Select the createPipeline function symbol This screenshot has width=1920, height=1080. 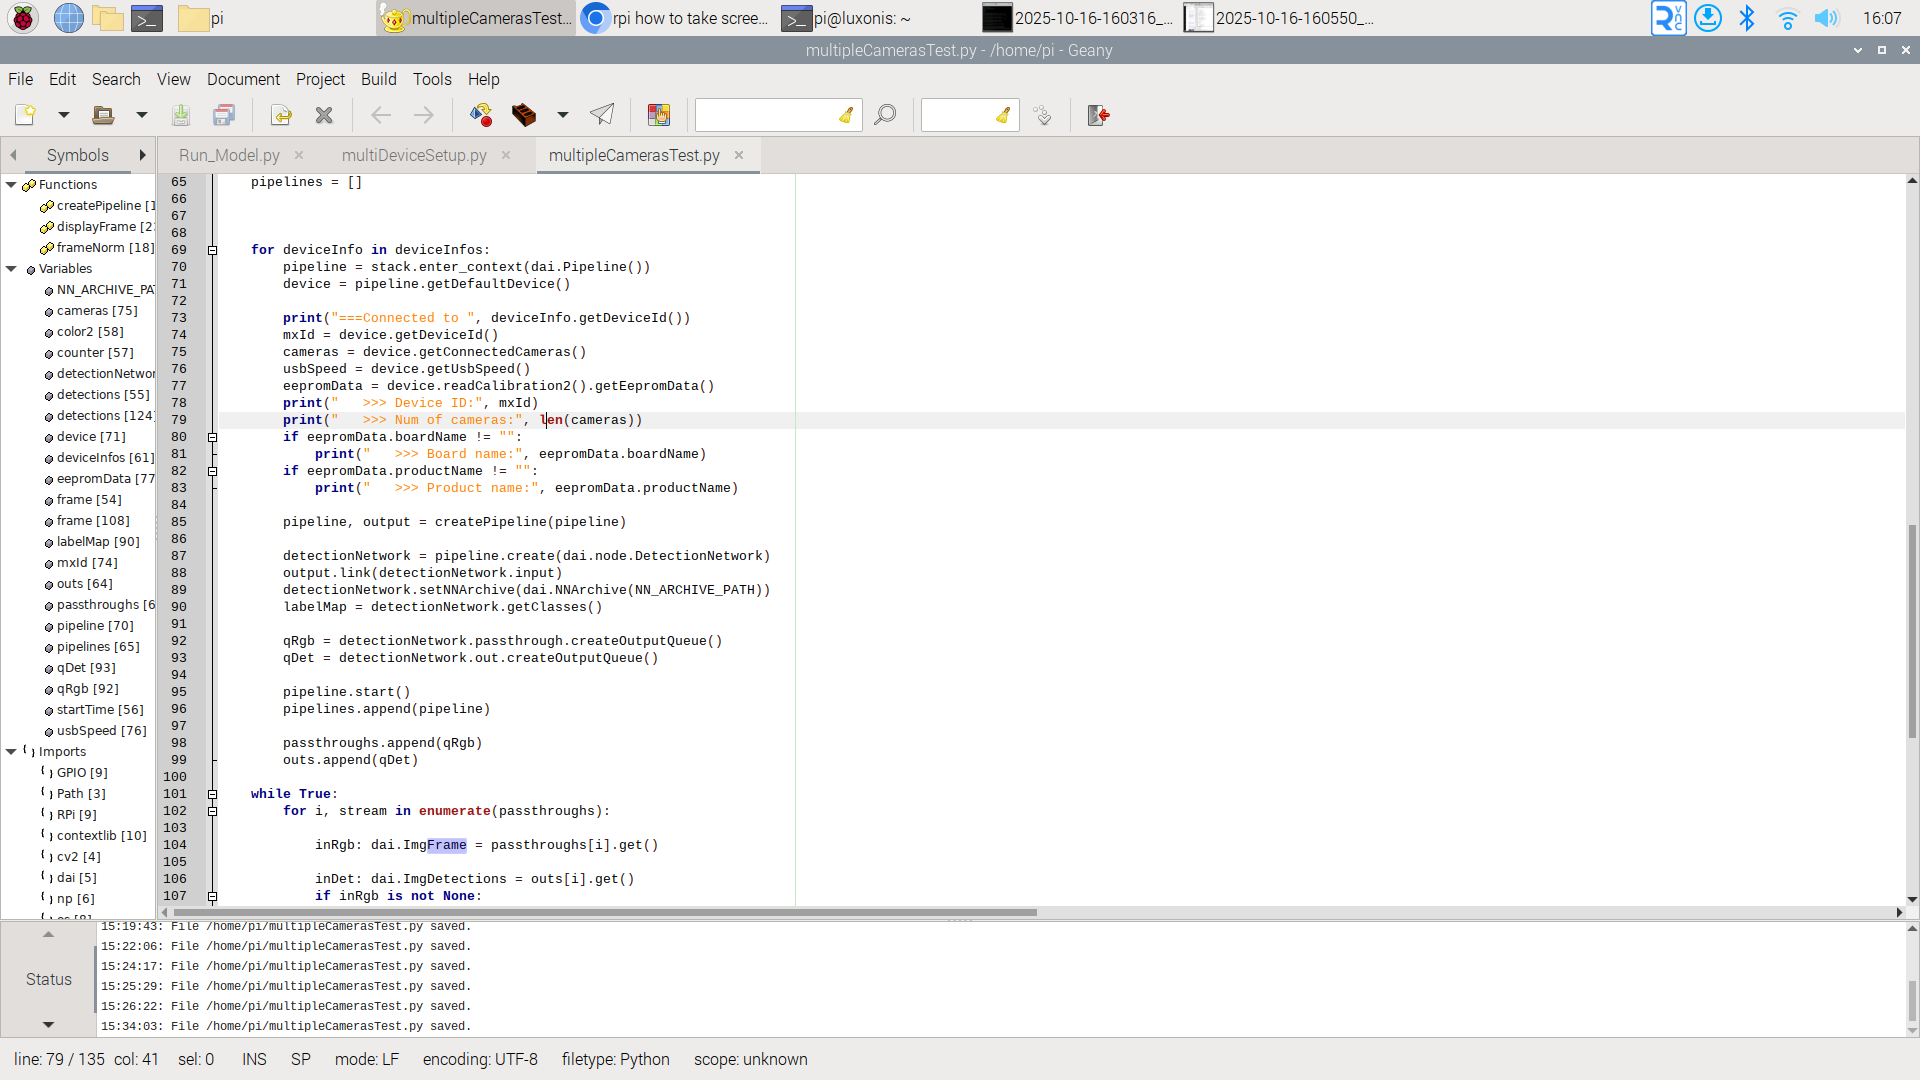click(x=98, y=206)
